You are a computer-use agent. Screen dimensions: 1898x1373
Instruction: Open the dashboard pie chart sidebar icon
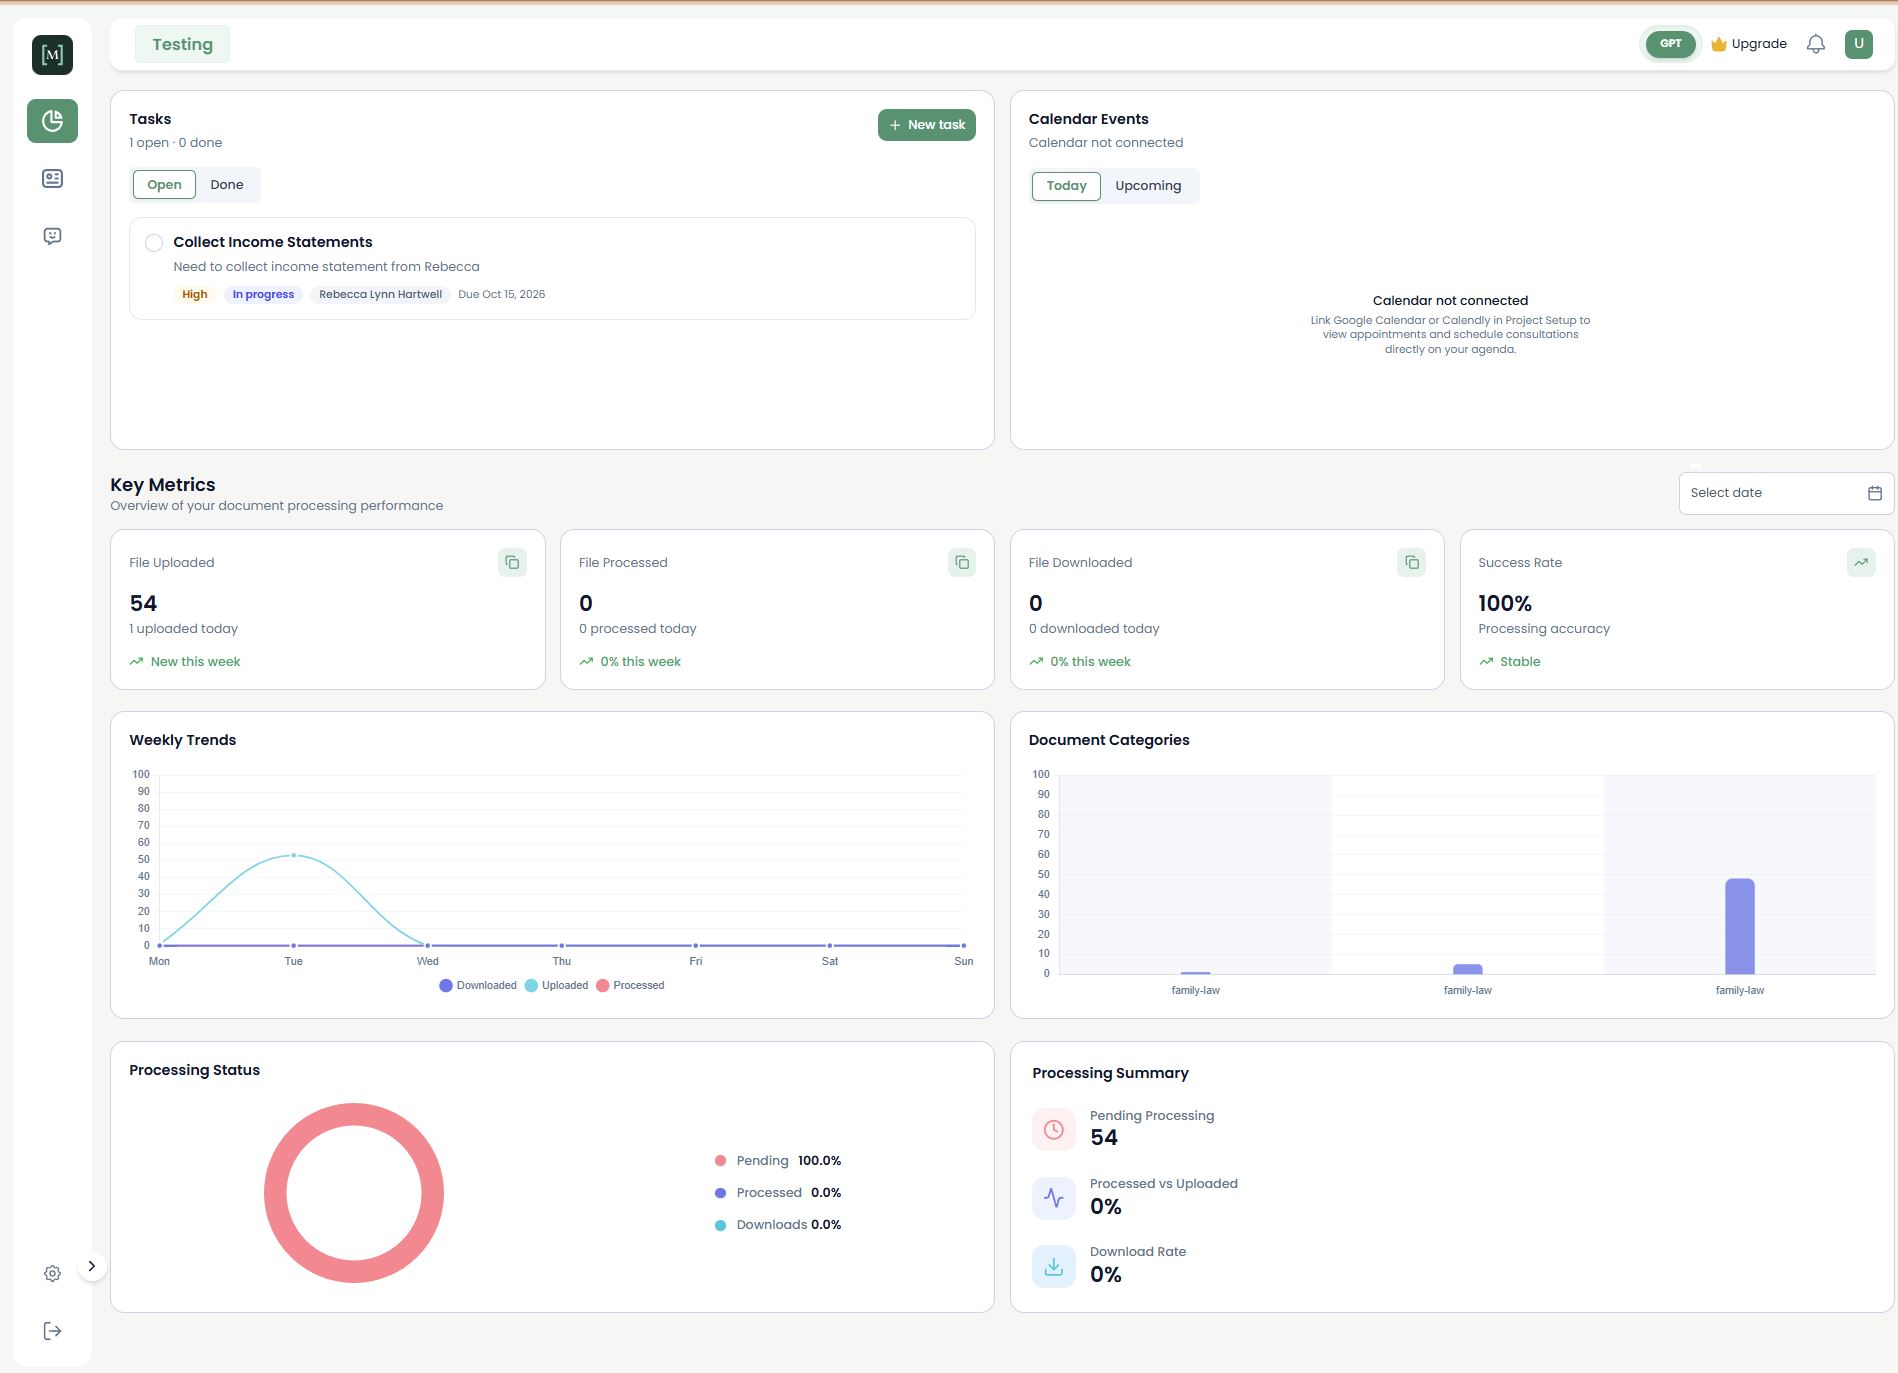tap(52, 121)
